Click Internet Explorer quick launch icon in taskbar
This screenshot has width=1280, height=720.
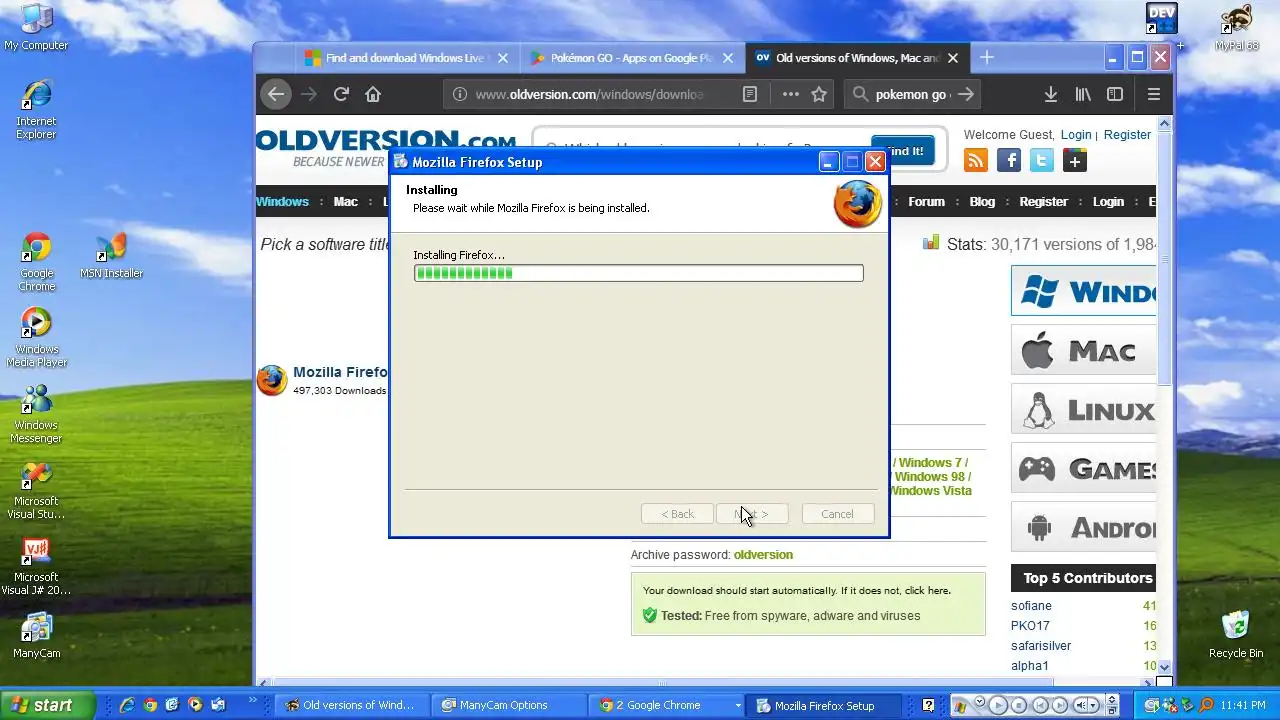[x=127, y=705]
